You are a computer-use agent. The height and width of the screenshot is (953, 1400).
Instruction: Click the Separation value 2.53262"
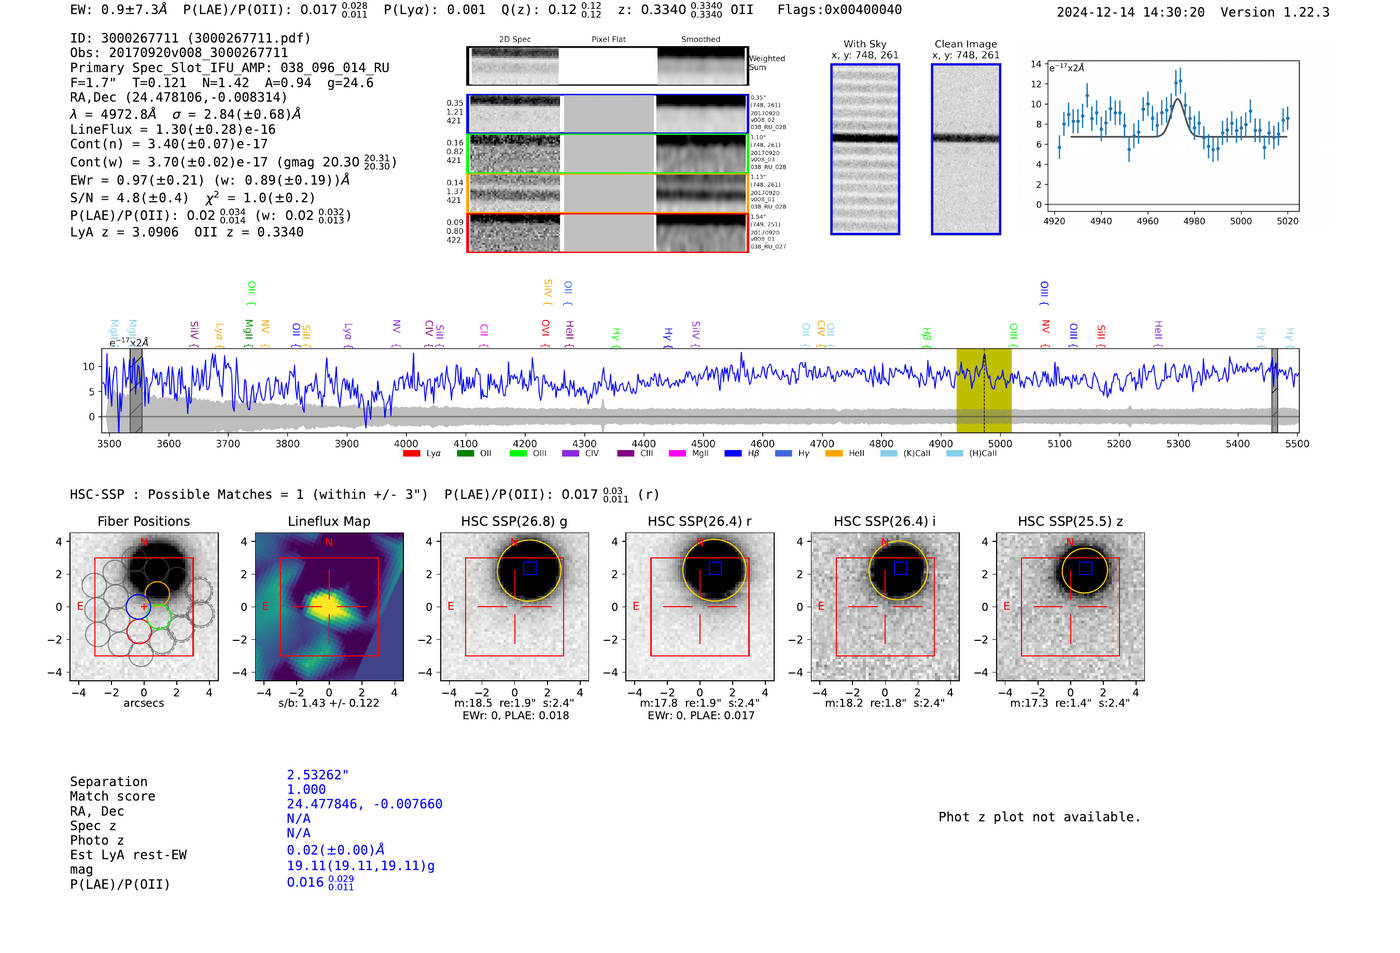(x=318, y=775)
